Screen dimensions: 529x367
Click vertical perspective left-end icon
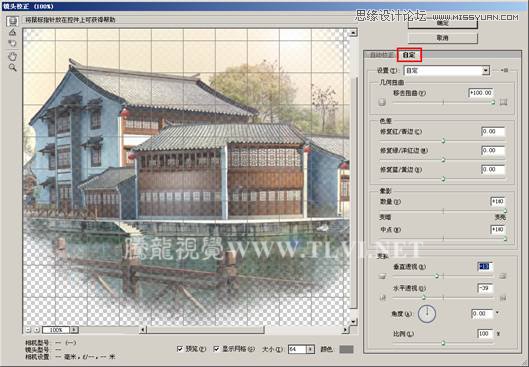(382, 276)
